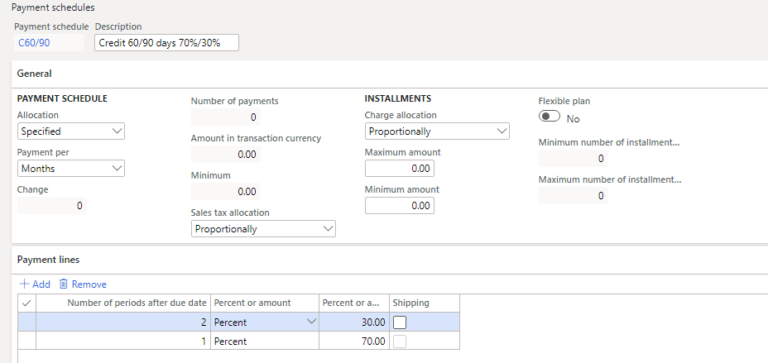The width and height of the screenshot is (768, 363).
Task: Check Shipping box in the 30.00 row
Action: 400,322
